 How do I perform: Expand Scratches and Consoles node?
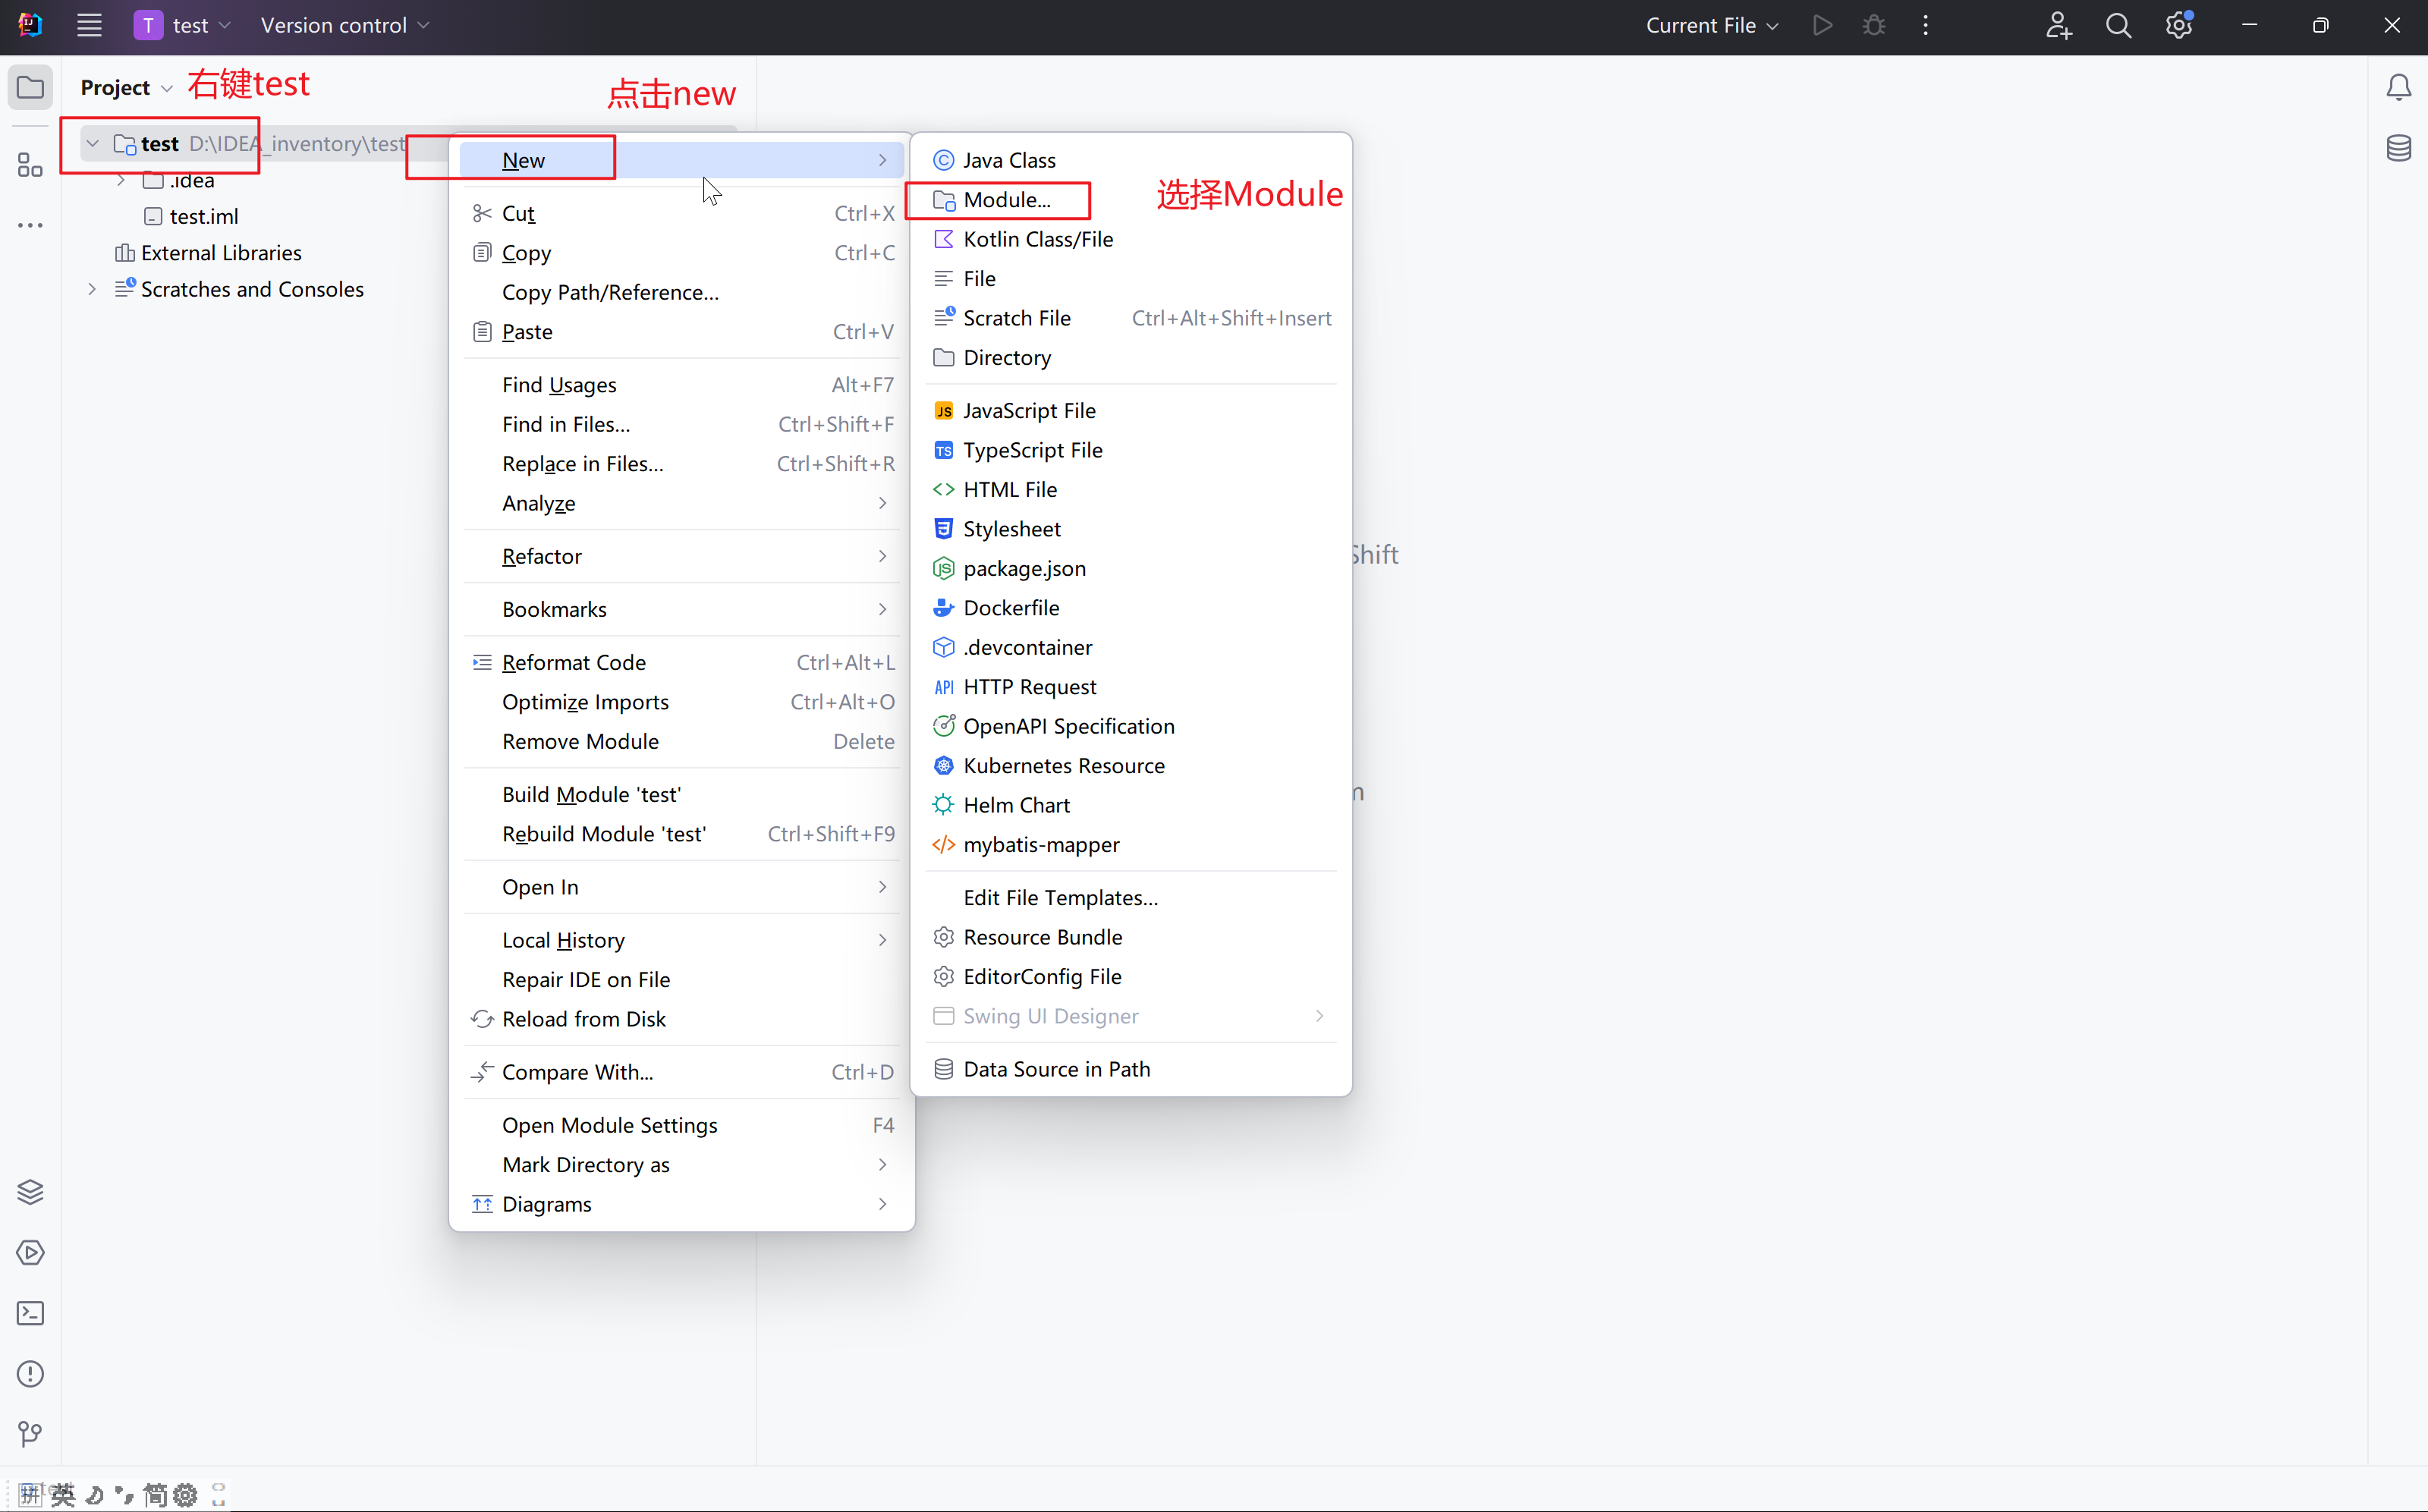pyautogui.click(x=92, y=290)
